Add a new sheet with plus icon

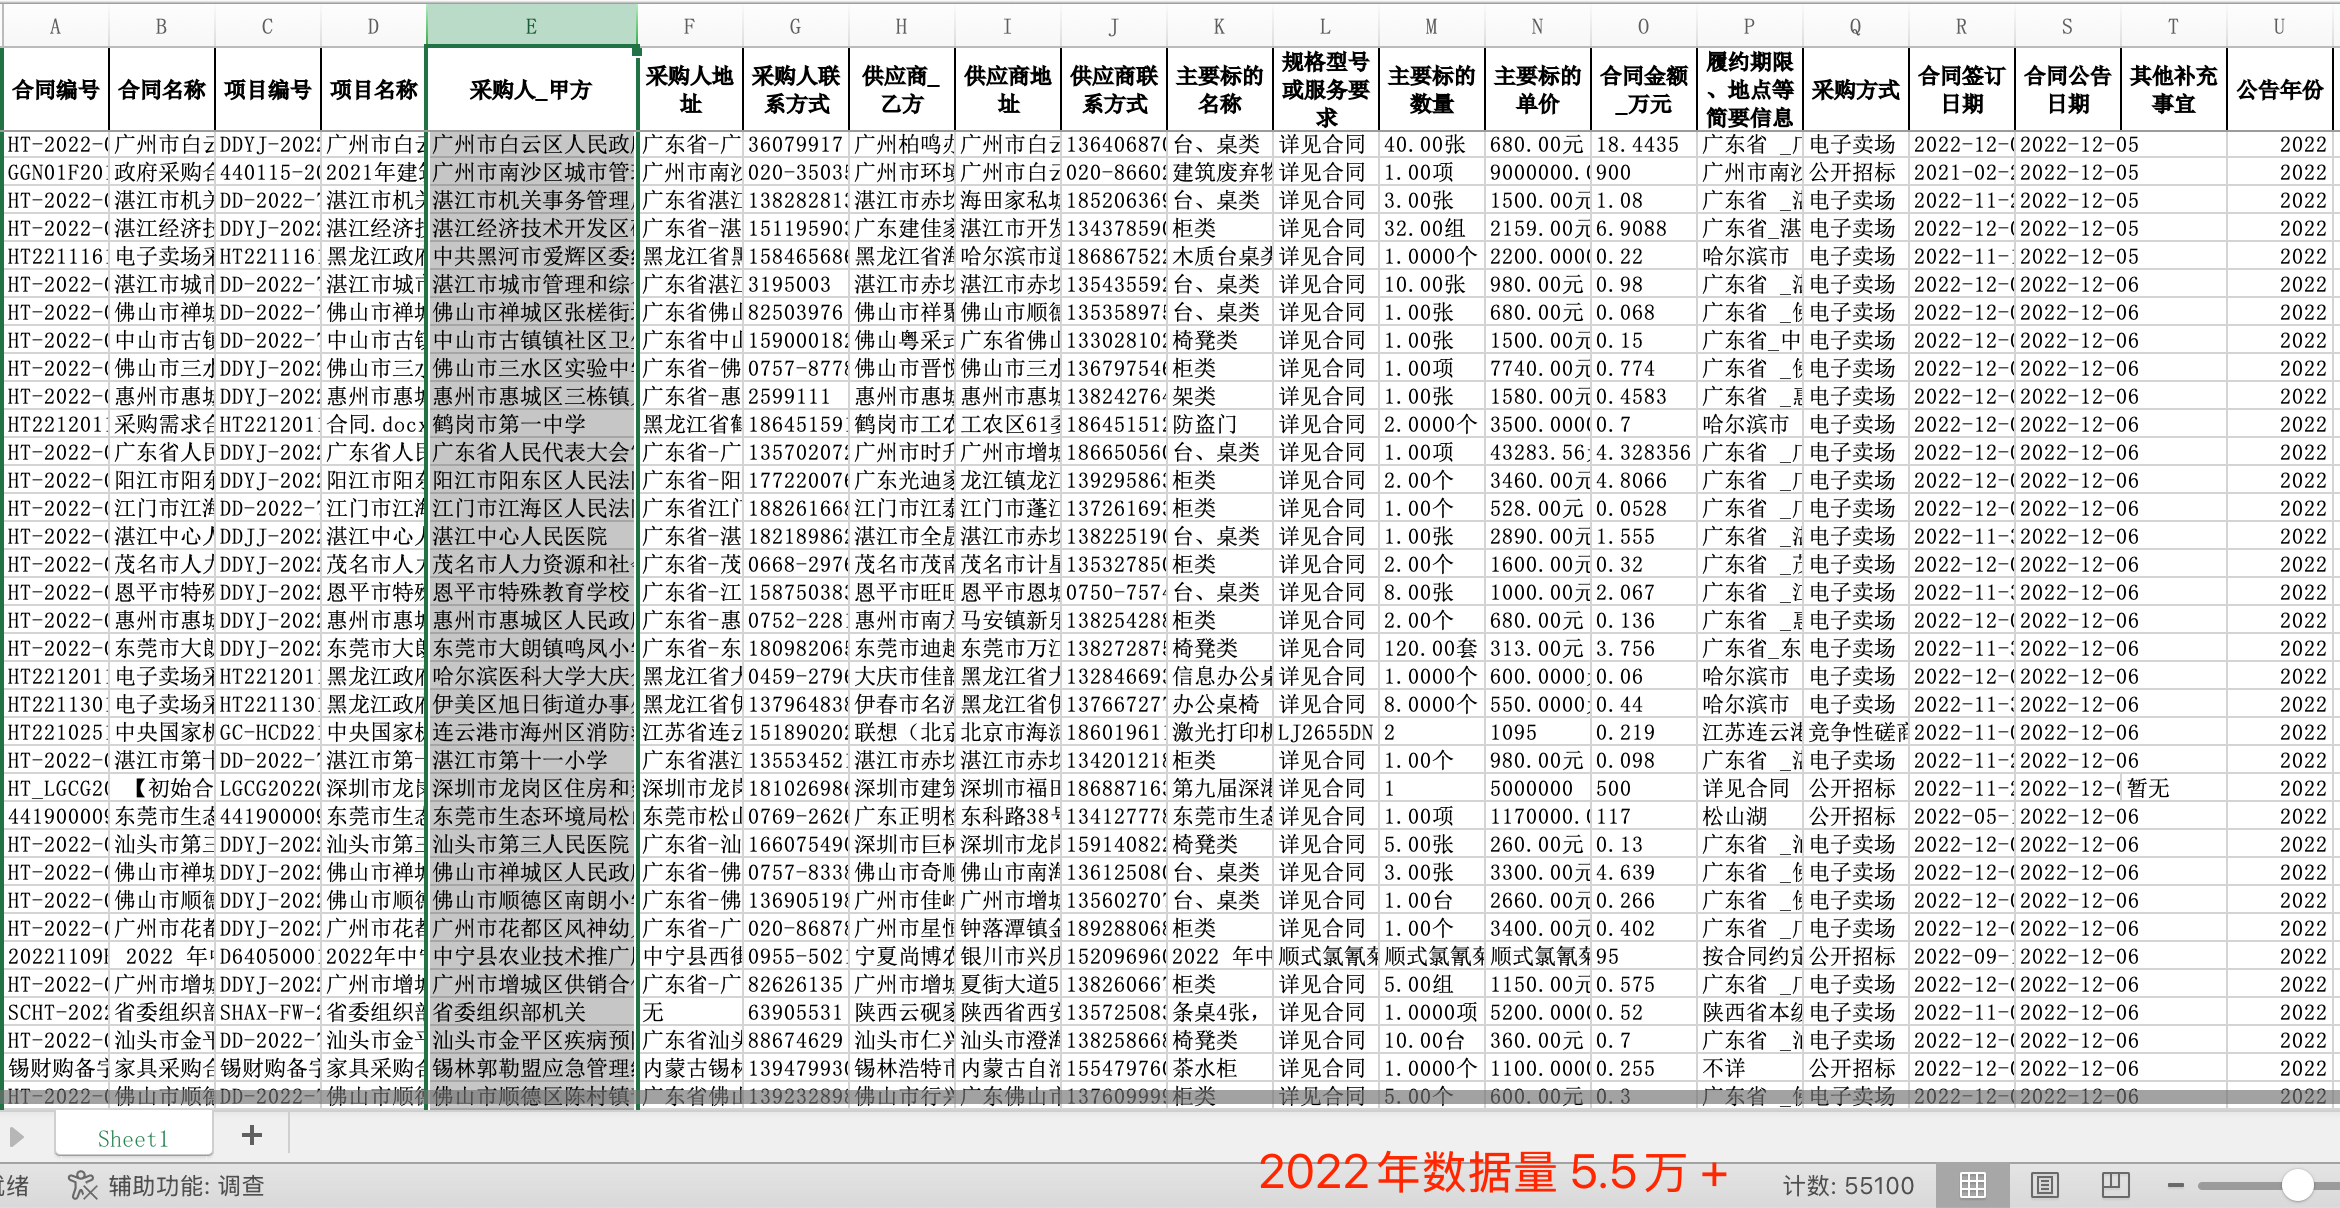pos(252,1136)
